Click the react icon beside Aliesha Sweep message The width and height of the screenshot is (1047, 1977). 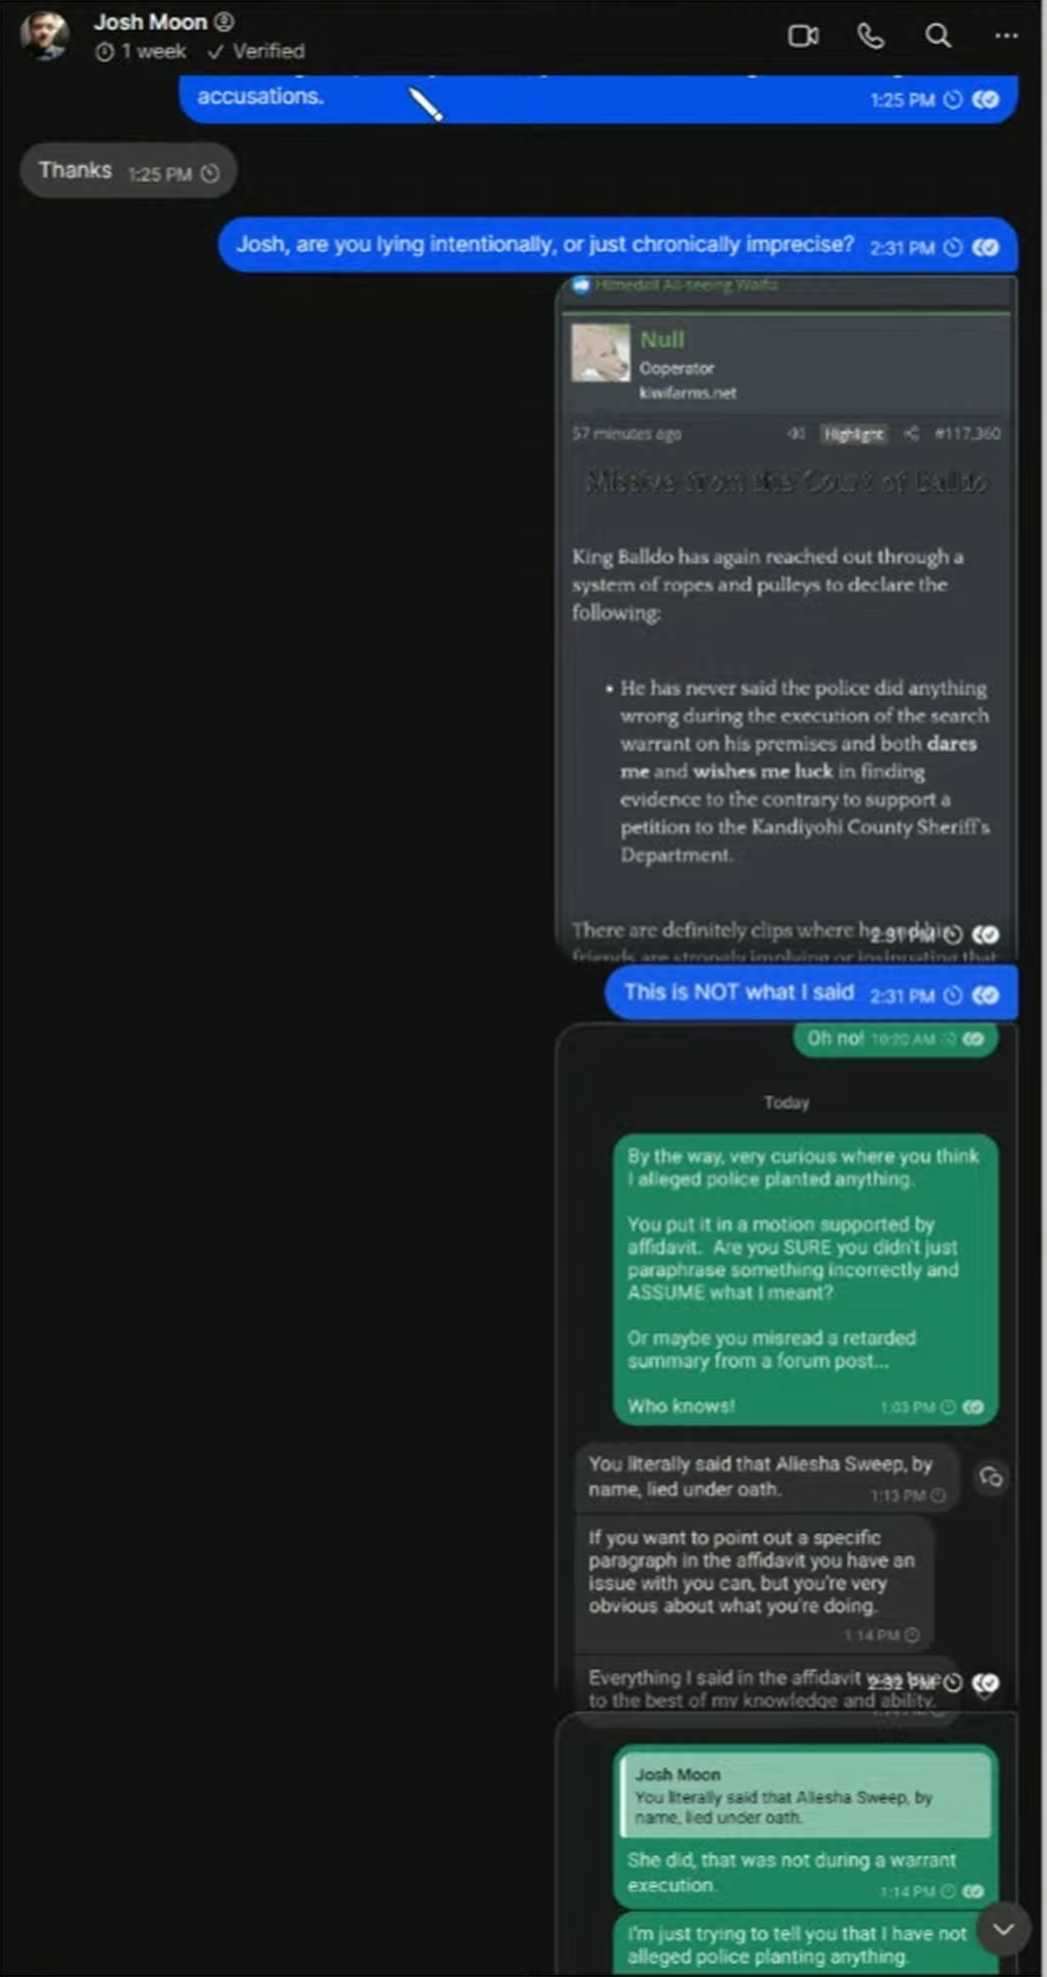click(x=990, y=1477)
